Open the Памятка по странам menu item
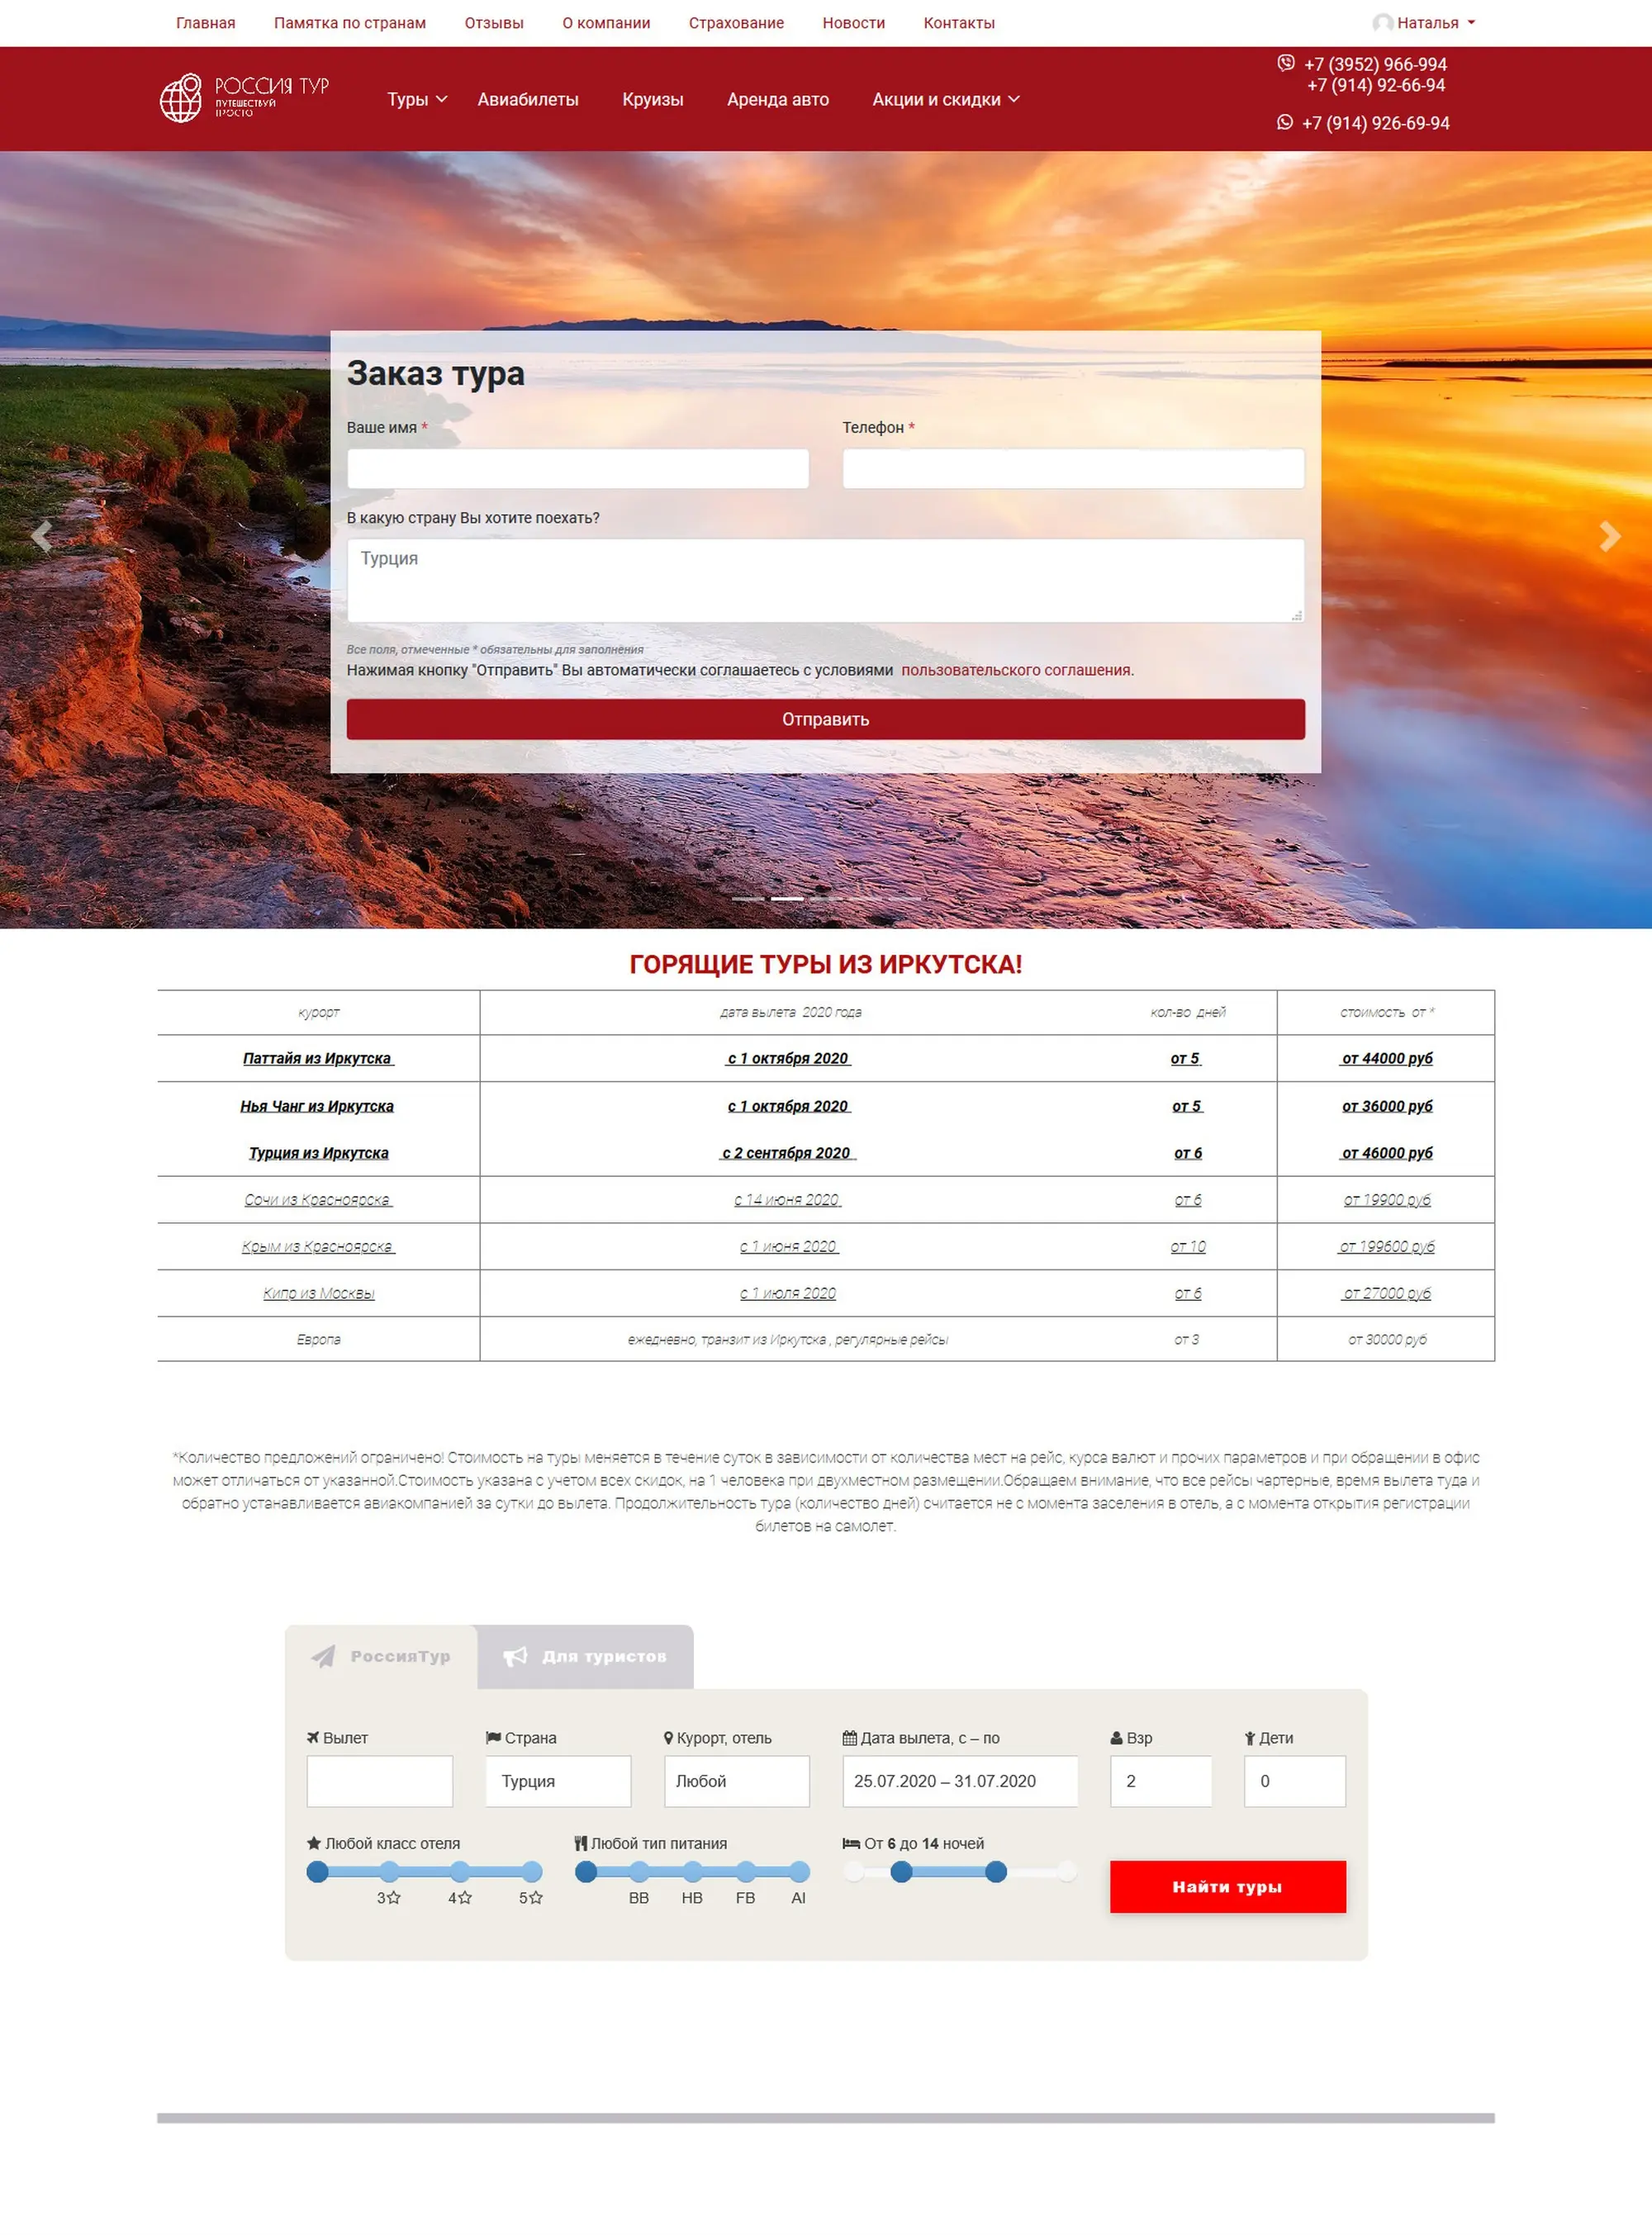This screenshot has height=2235, width=1652. pos(349,23)
